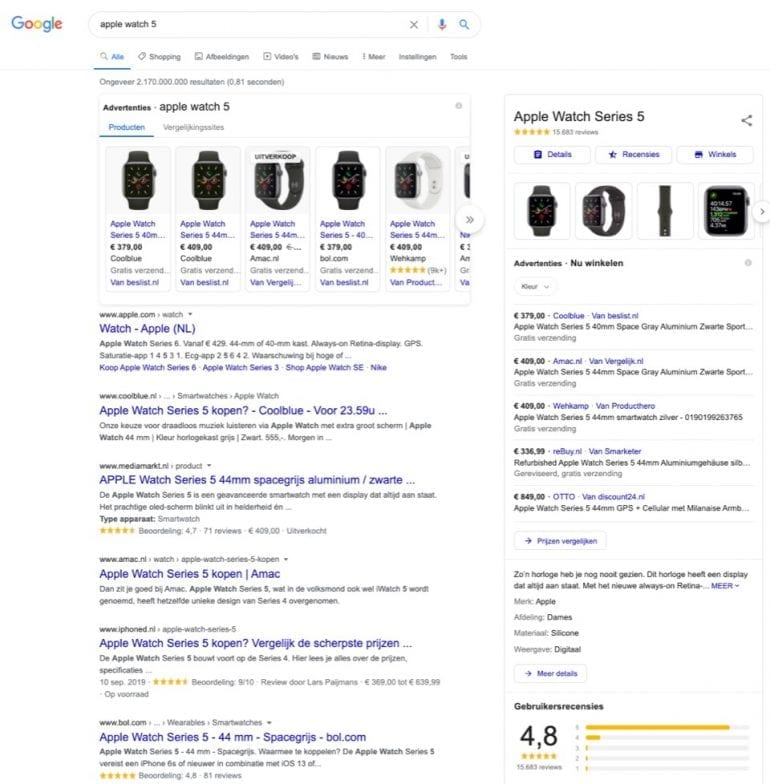Expand the Kleur filter dropdown

click(x=535, y=286)
